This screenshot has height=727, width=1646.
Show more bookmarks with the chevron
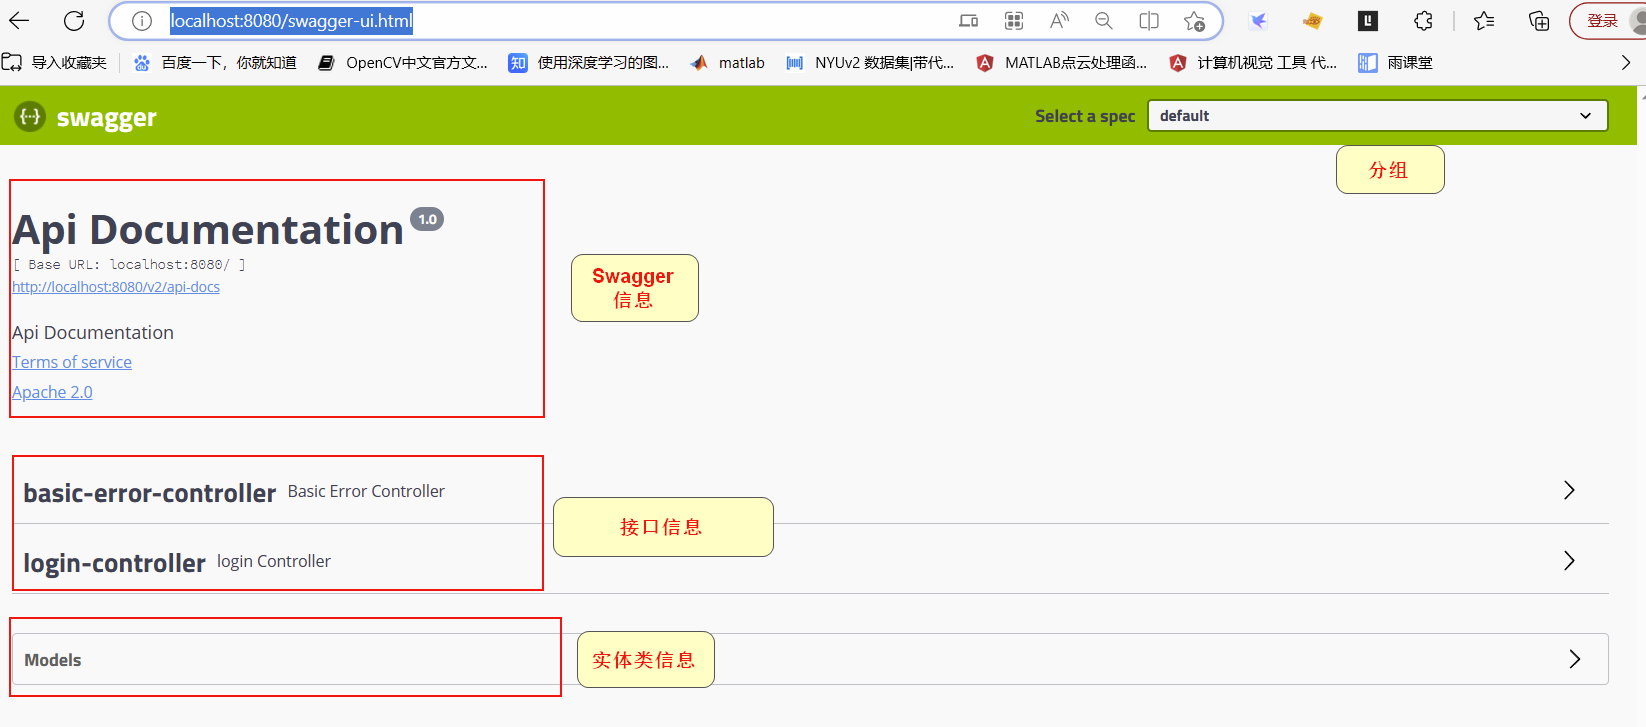1626,62
